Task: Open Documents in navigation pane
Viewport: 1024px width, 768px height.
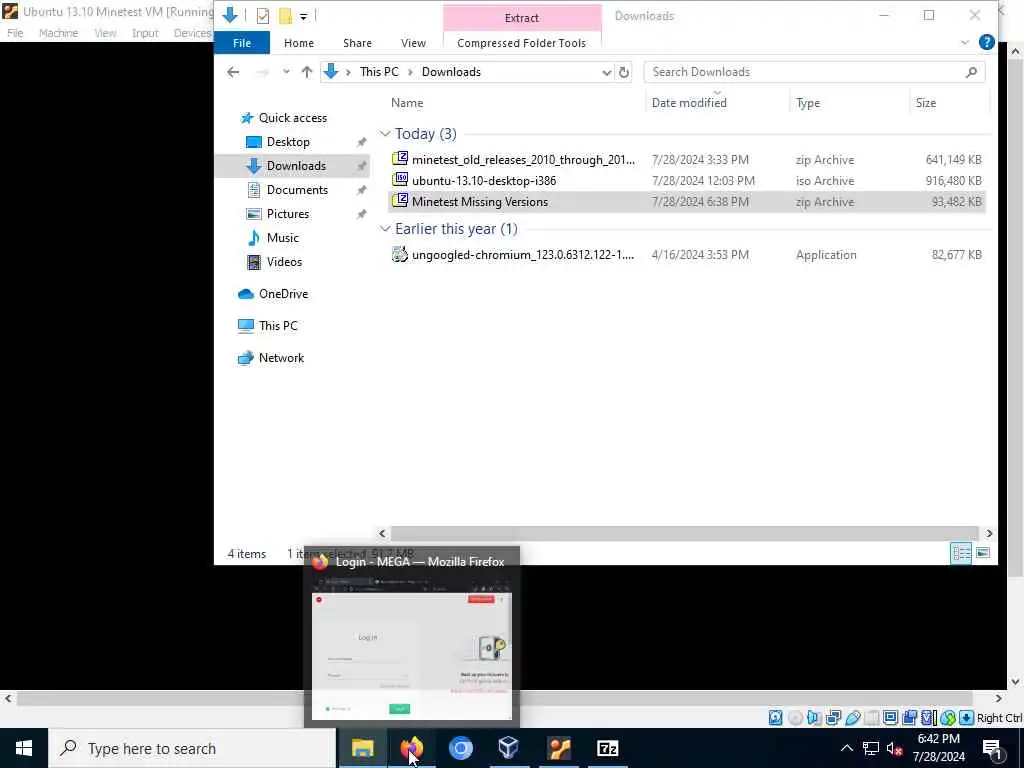Action: click(x=296, y=190)
